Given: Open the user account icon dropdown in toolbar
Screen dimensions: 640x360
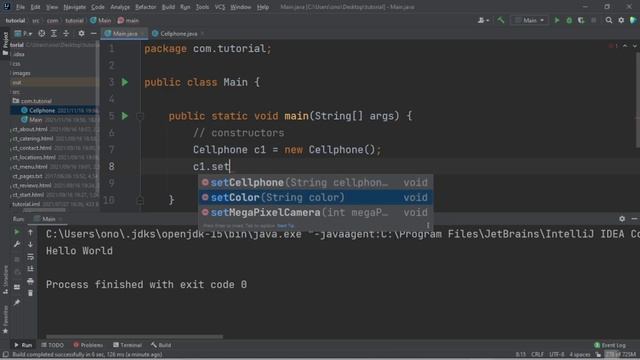Looking at the screenshot, I should (x=483, y=20).
